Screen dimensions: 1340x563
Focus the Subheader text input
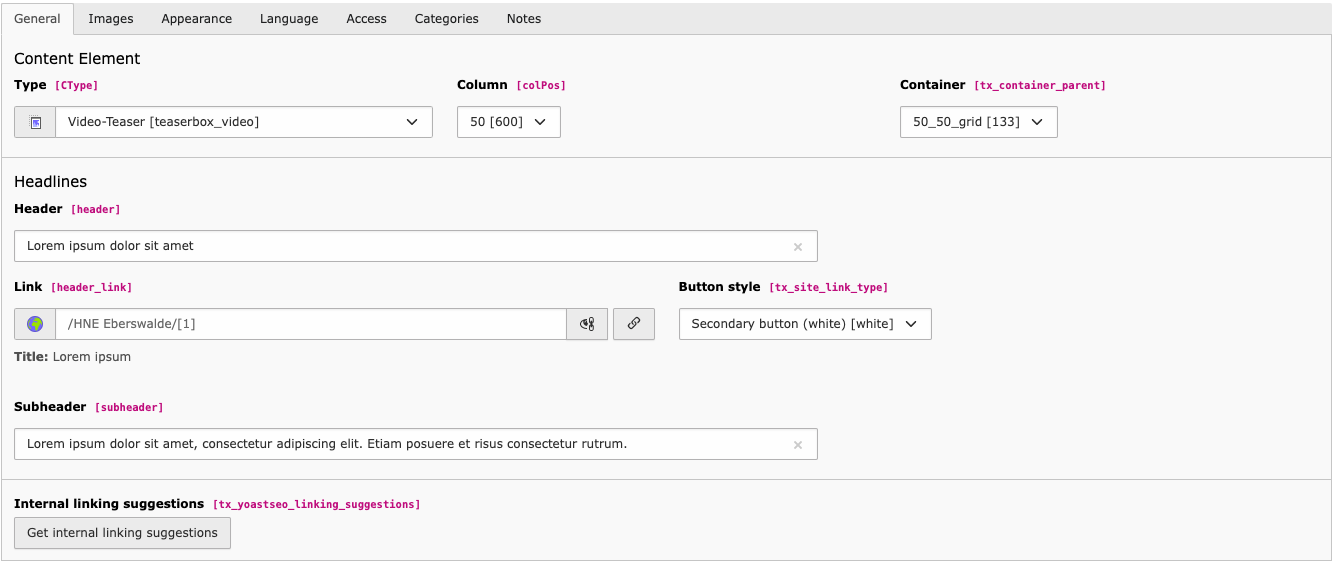[x=400, y=444]
